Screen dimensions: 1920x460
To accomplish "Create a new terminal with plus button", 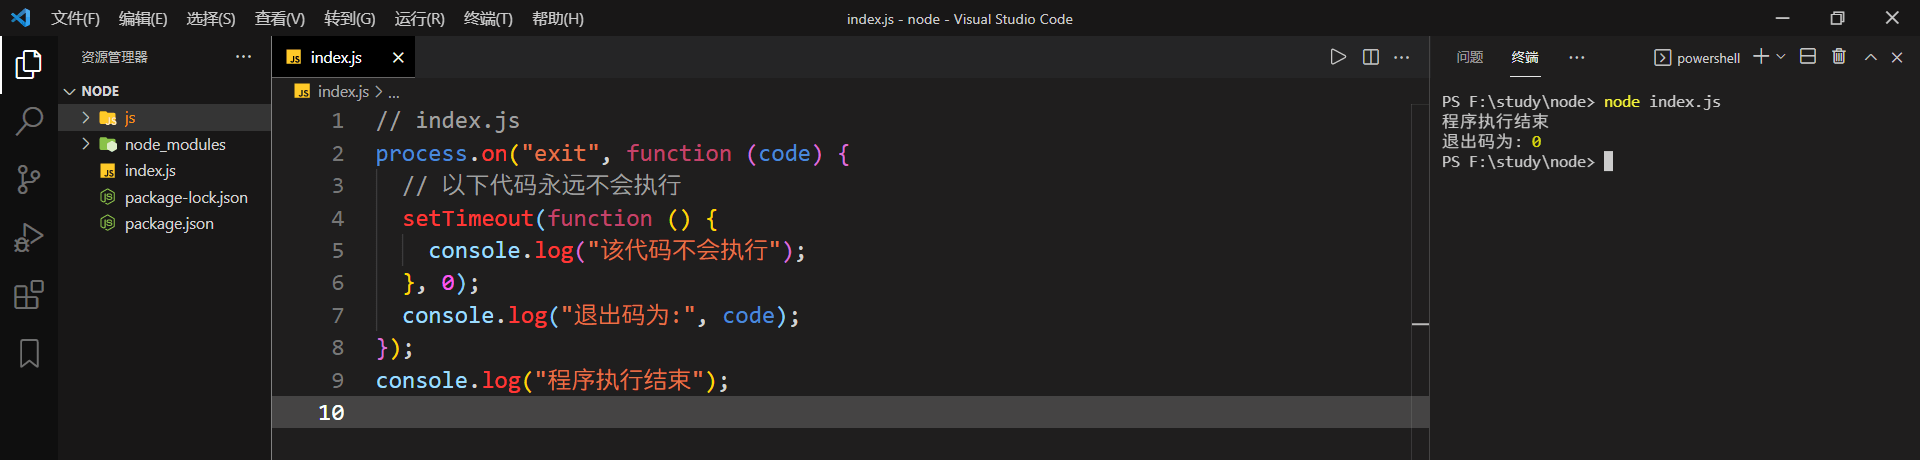I will pos(1761,57).
